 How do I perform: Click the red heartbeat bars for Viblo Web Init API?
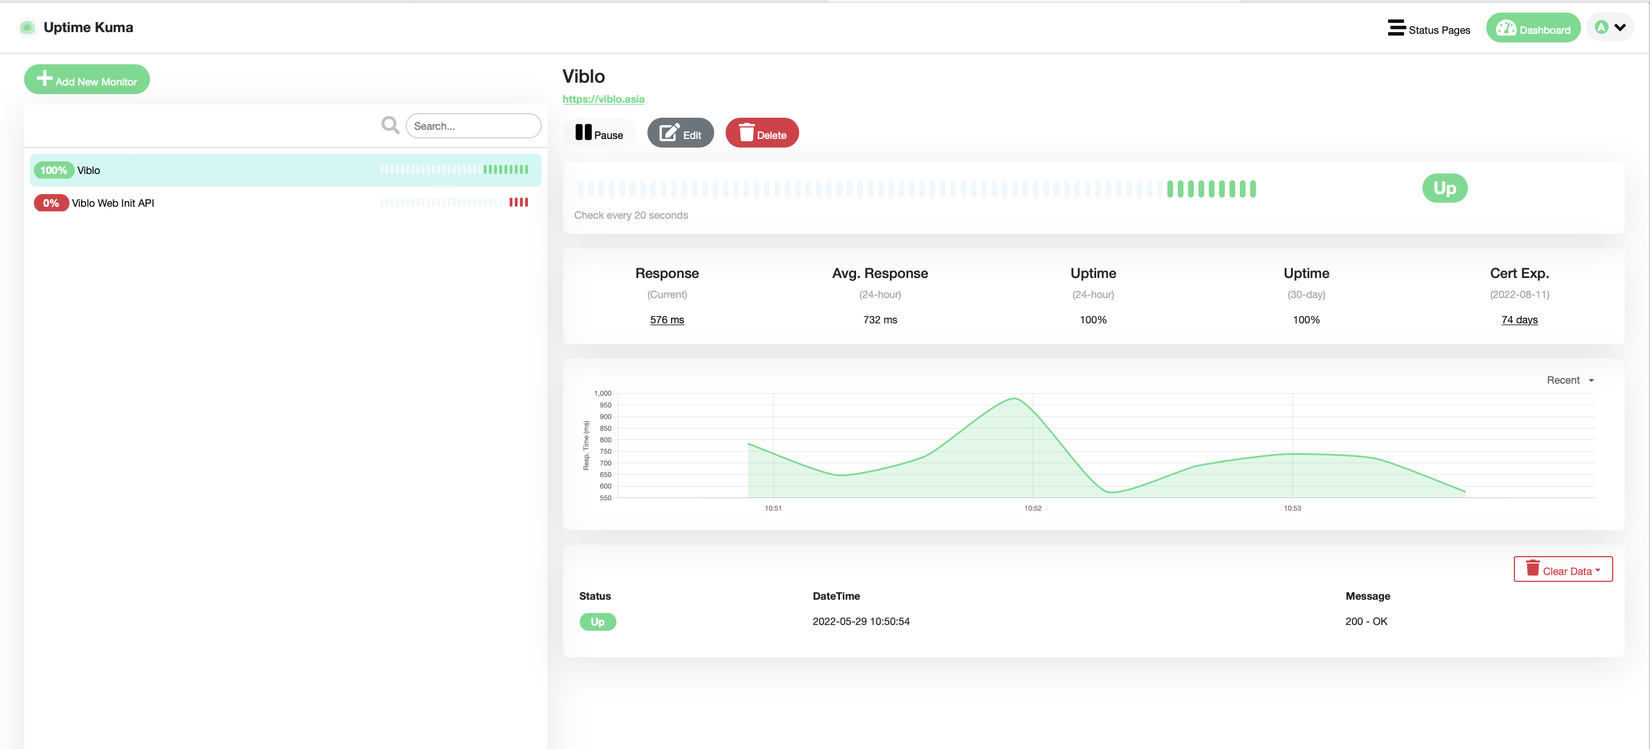518,202
